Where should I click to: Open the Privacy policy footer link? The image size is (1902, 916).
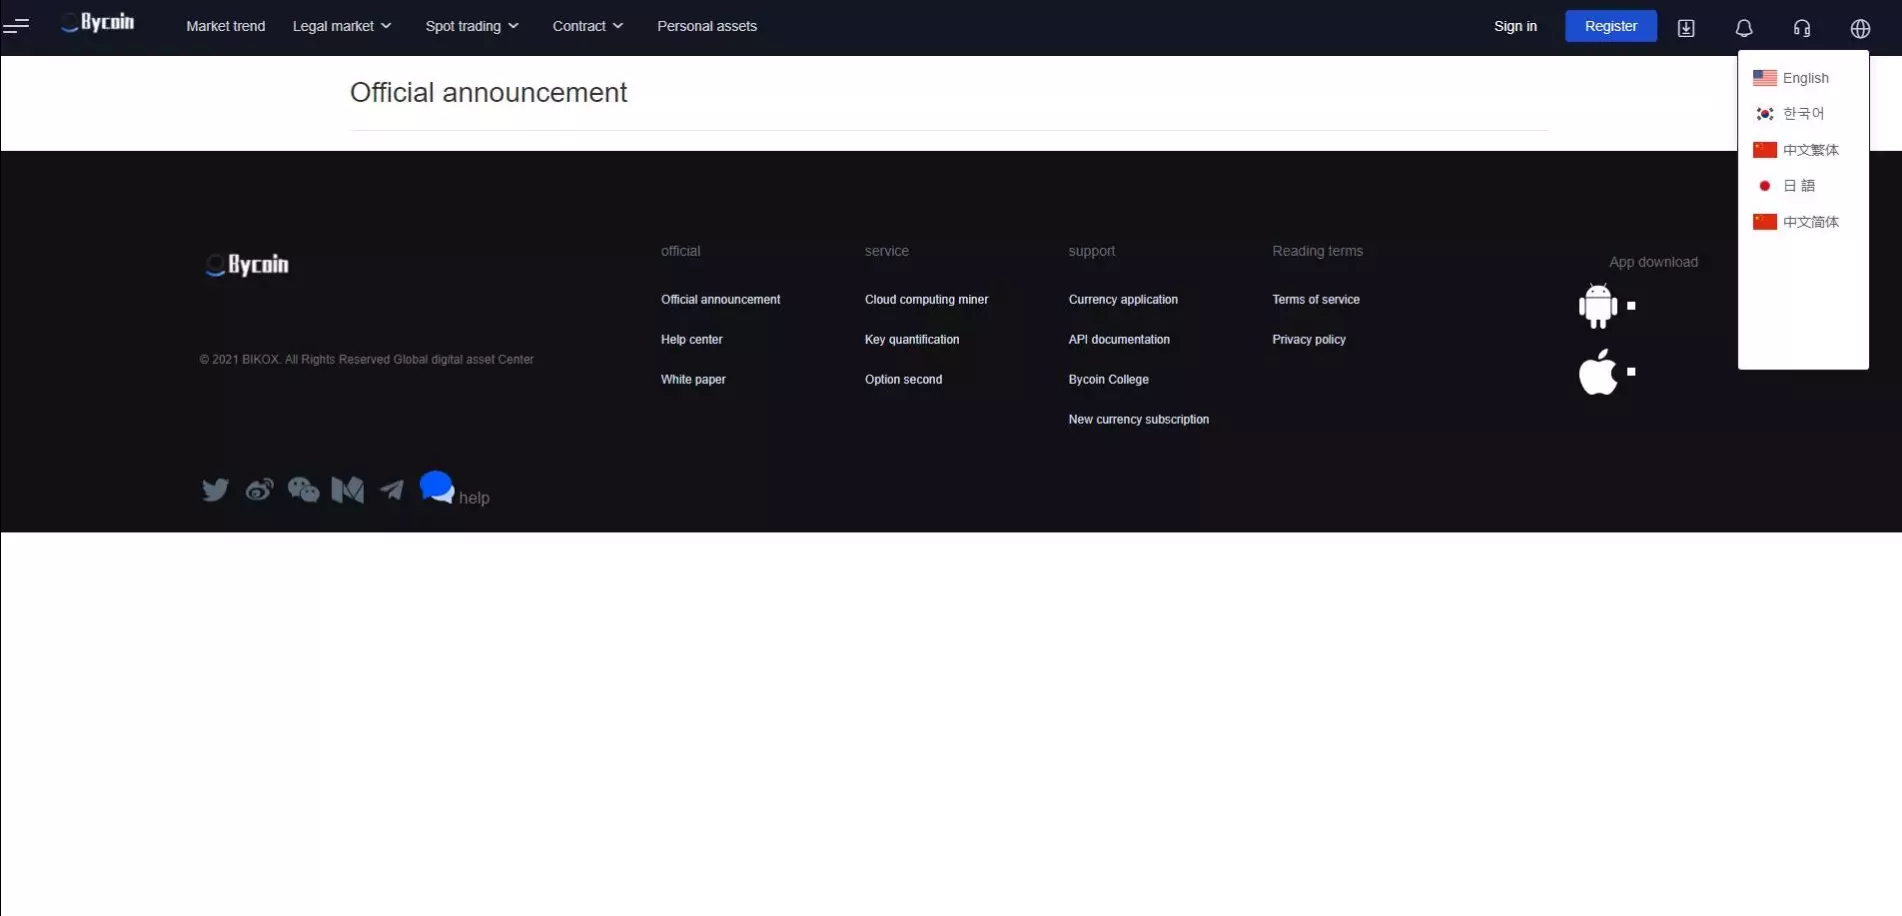point(1308,340)
